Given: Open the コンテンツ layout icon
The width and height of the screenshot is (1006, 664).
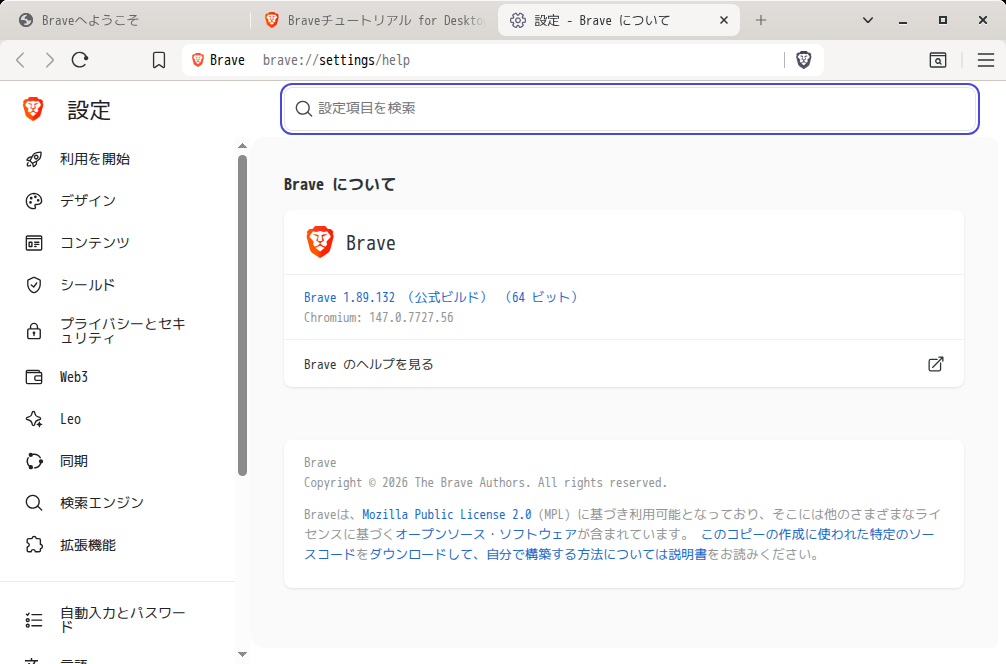Looking at the screenshot, I should (34, 243).
